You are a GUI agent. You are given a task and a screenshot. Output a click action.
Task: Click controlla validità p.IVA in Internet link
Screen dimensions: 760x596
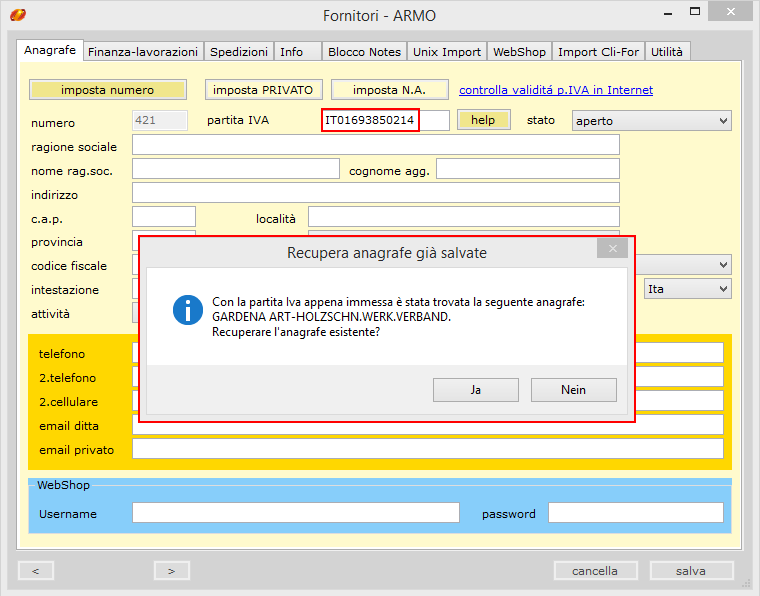[555, 90]
